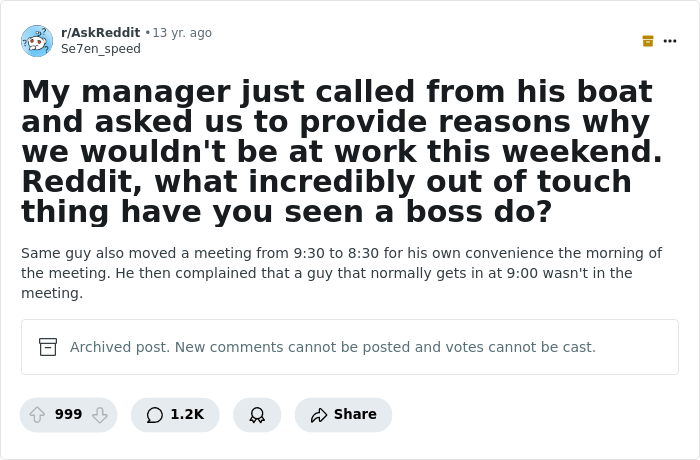The image size is (700, 460).
Task: Click the share arrow icon
Action: tap(319, 414)
